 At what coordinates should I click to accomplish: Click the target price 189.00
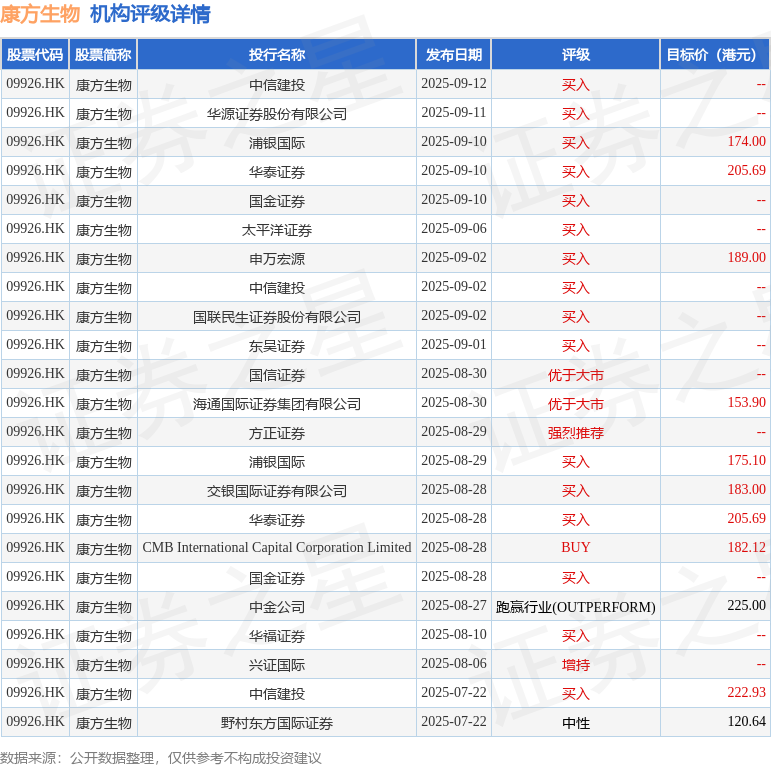coord(746,258)
